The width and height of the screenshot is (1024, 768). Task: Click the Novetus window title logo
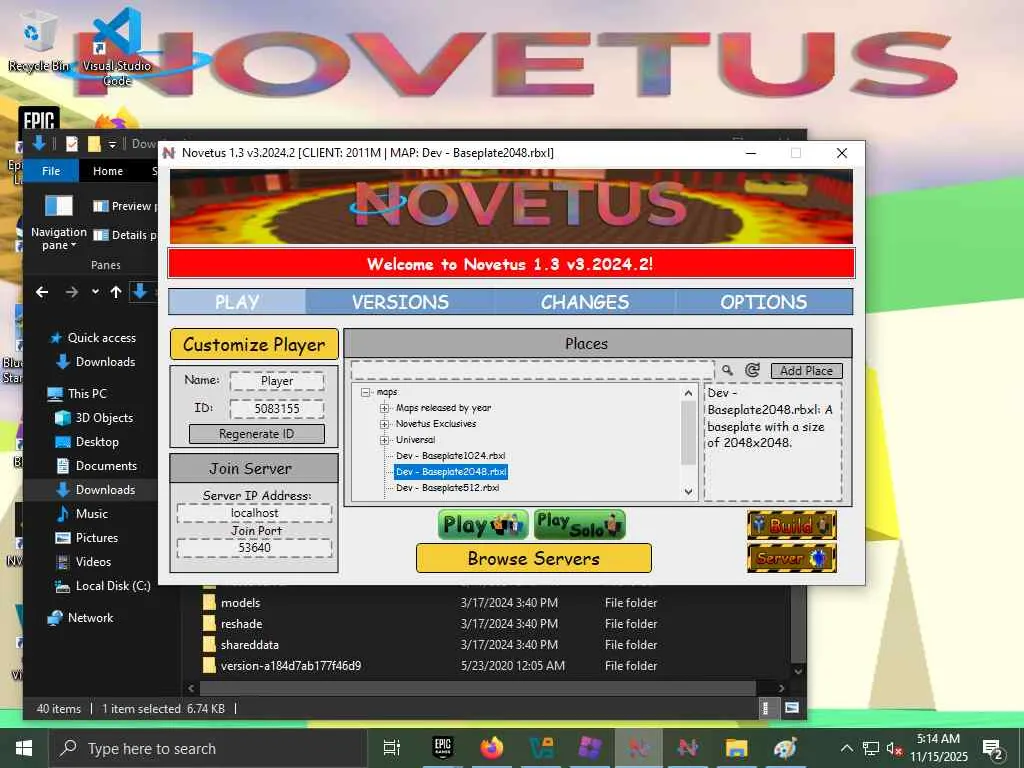click(x=169, y=153)
